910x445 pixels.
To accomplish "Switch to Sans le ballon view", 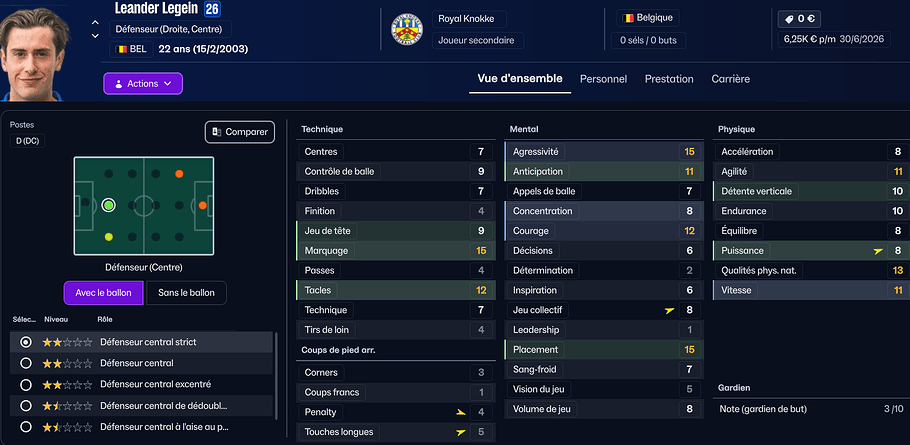I will click(x=187, y=293).
